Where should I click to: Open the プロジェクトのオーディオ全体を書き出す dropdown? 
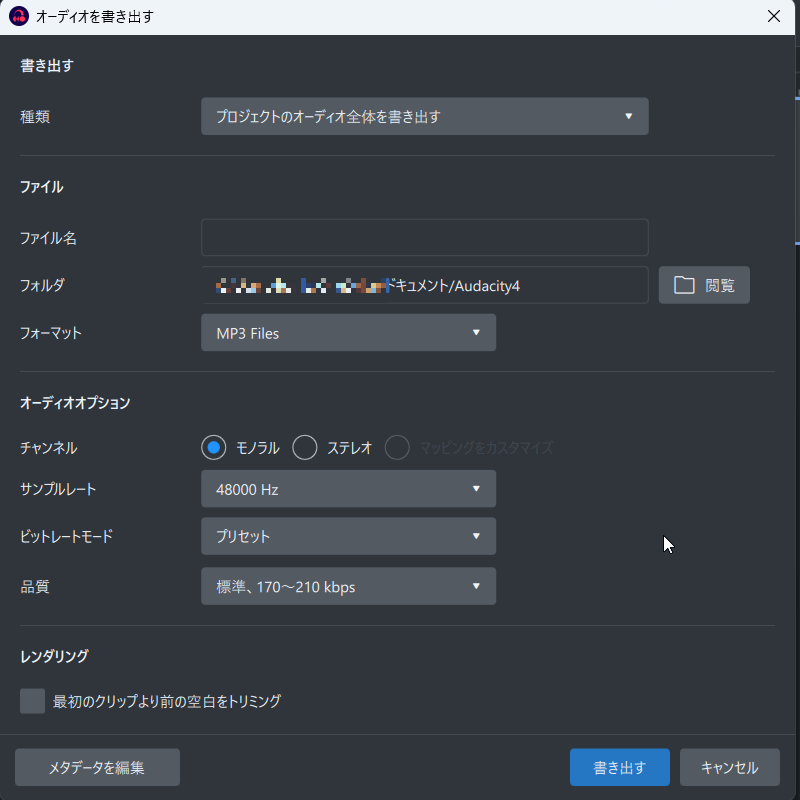coord(424,116)
